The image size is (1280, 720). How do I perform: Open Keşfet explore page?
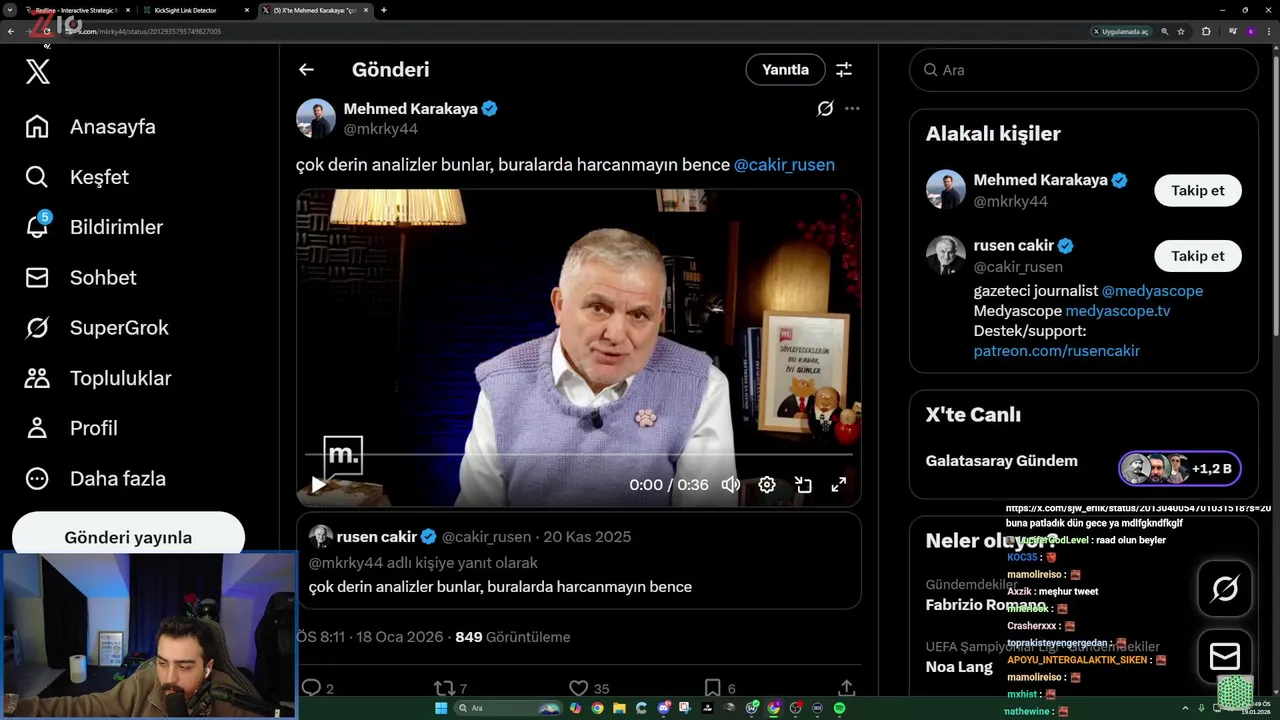click(77, 177)
